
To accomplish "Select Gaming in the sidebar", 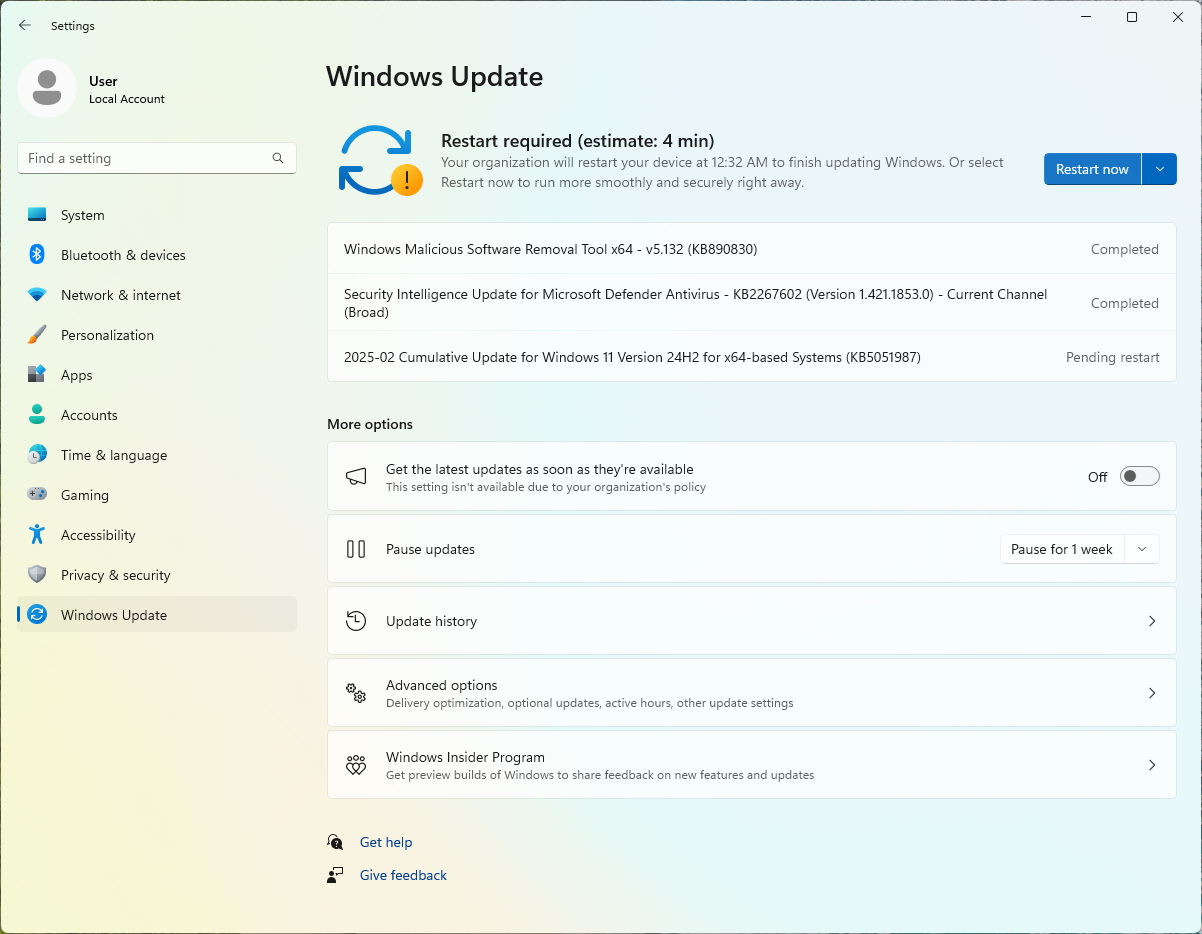I will tap(157, 495).
